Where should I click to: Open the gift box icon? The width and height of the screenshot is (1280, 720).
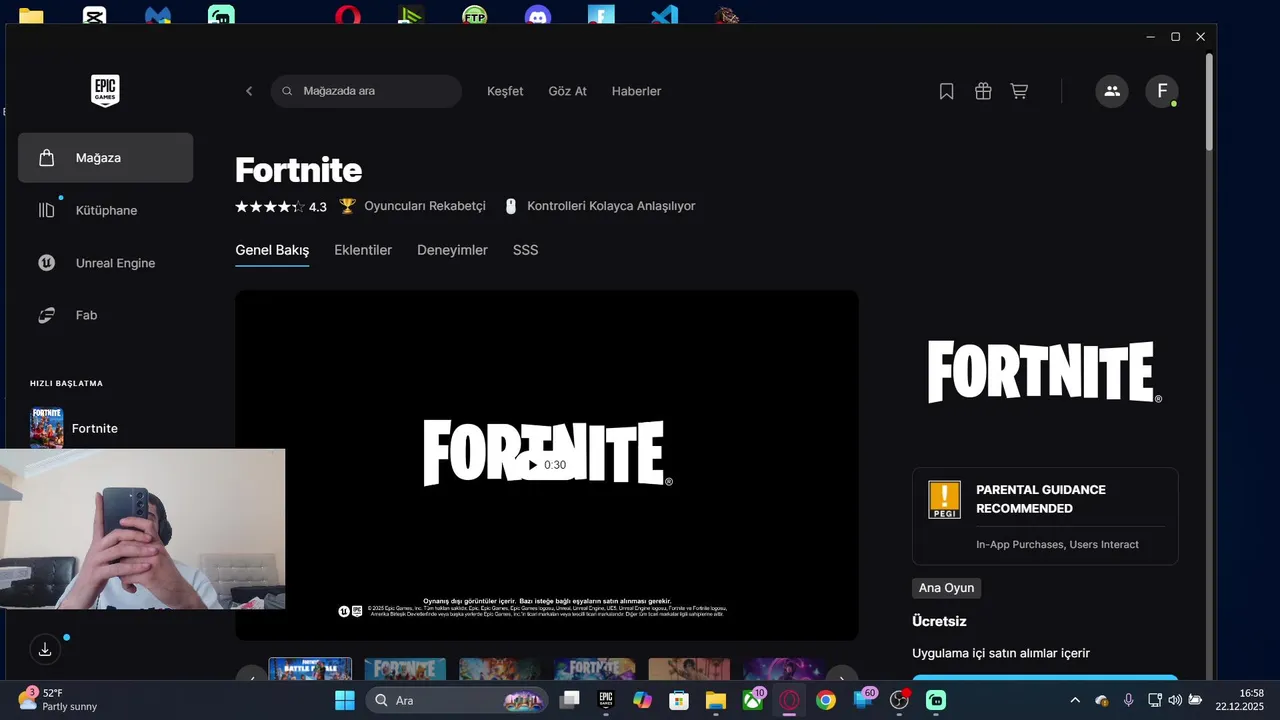(983, 91)
